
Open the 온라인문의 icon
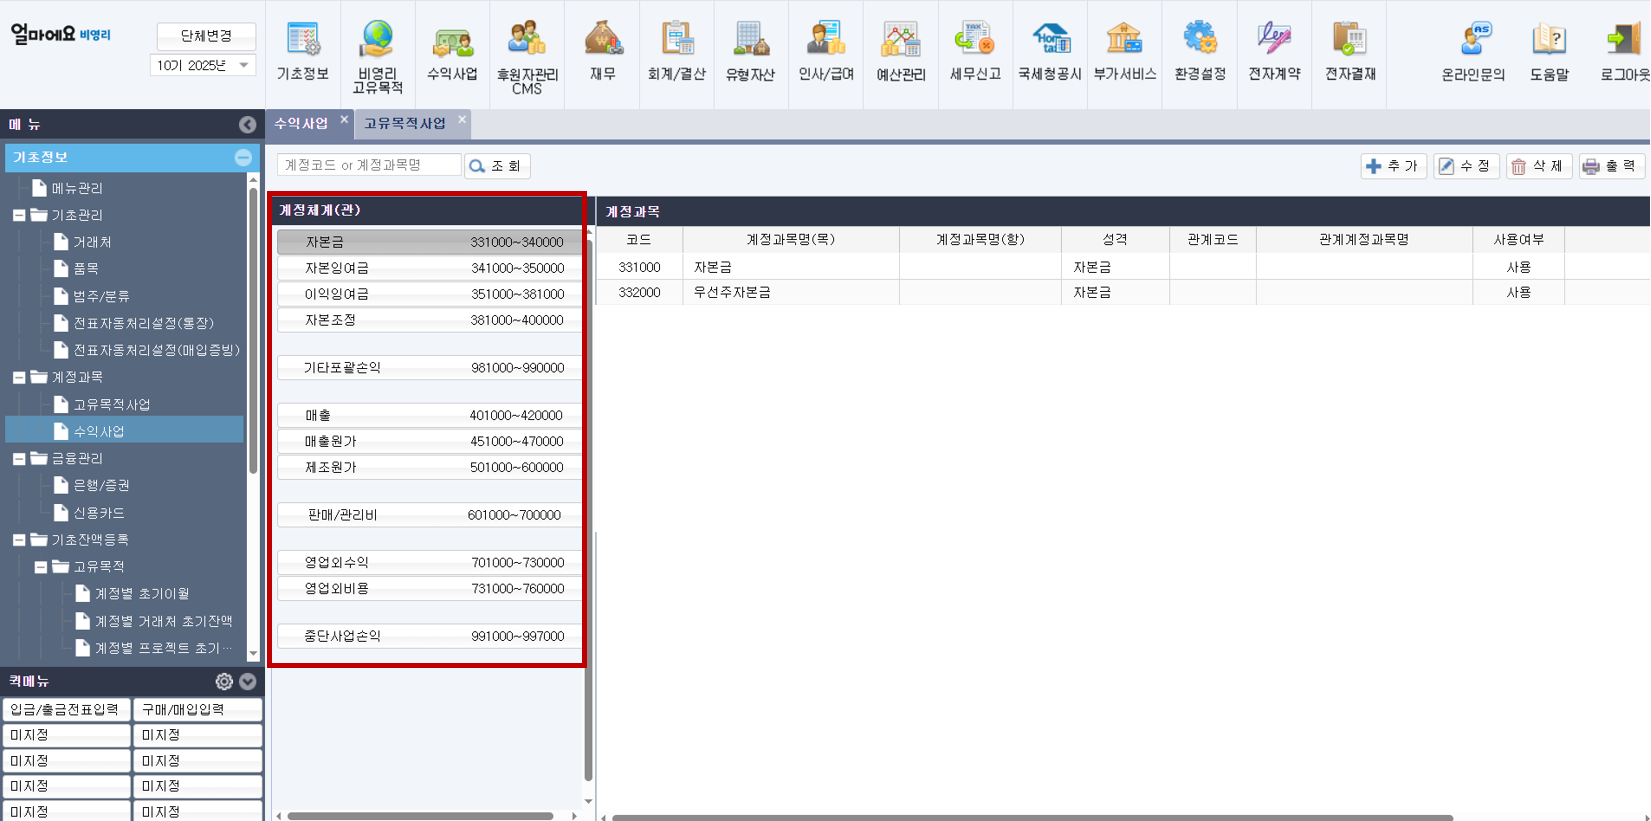pos(1473,52)
